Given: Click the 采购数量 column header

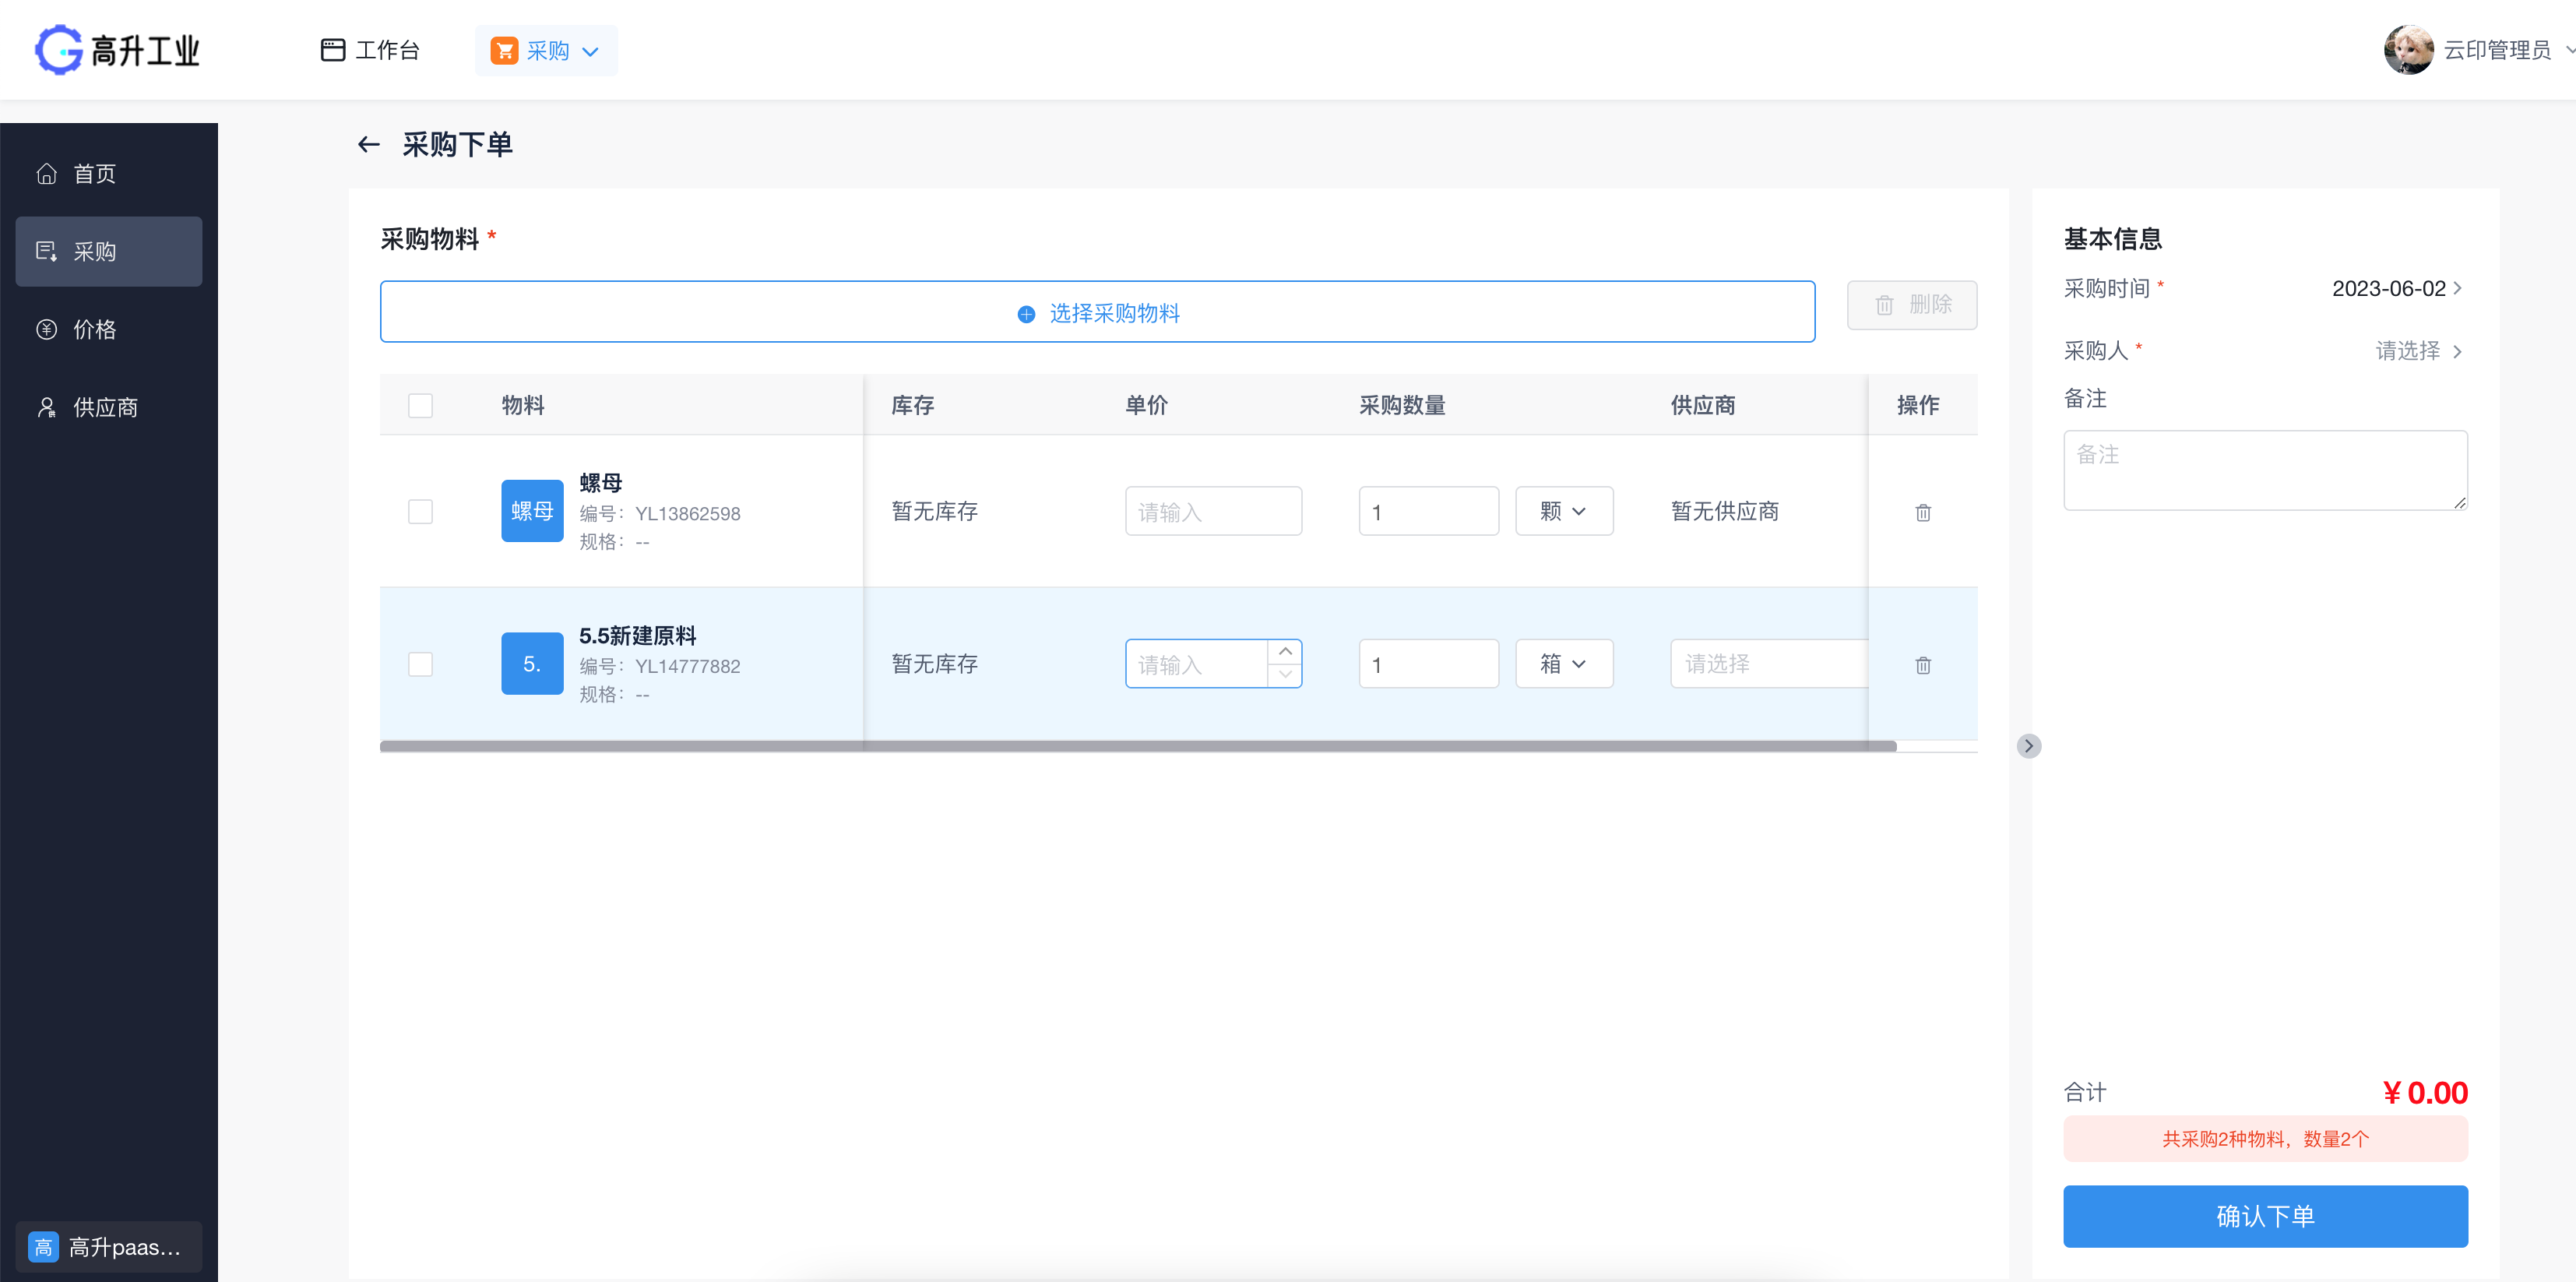Looking at the screenshot, I should click(1402, 405).
